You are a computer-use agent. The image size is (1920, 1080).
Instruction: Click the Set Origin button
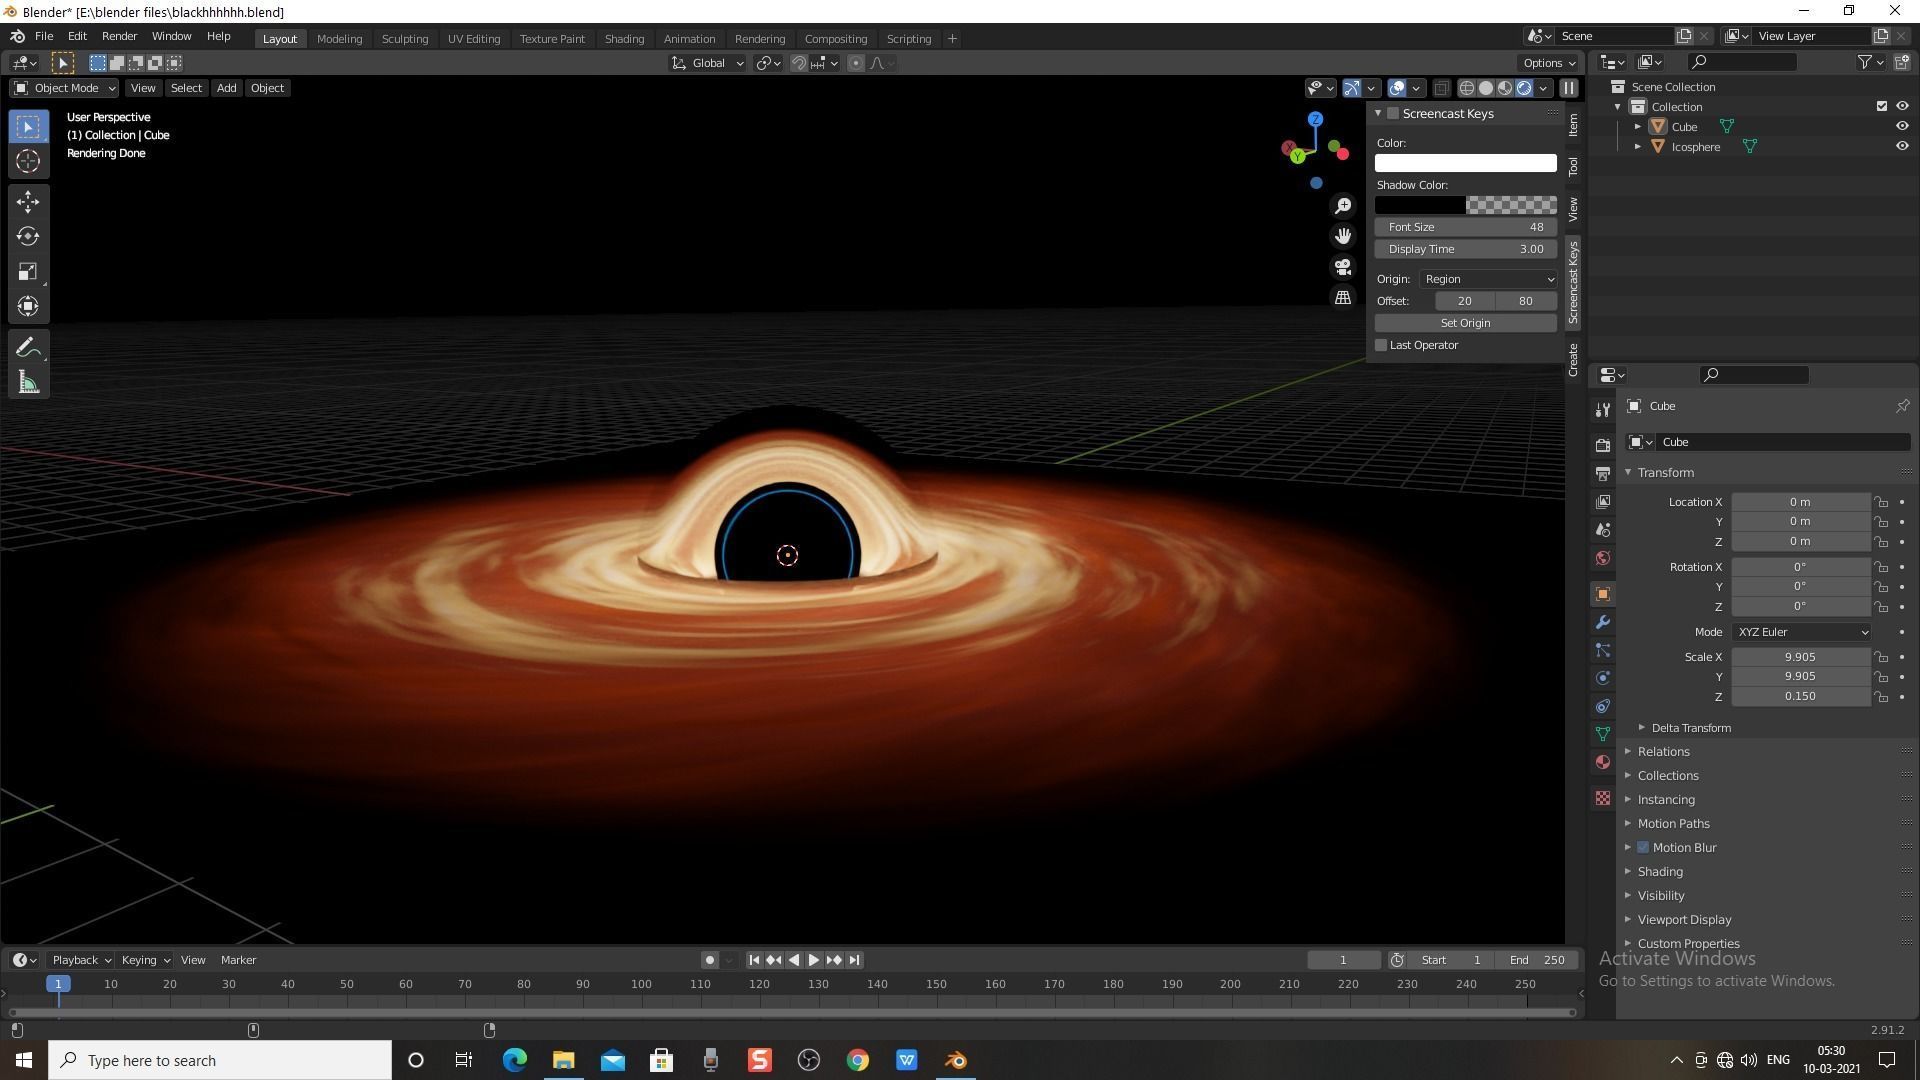click(x=1465, y=324)
